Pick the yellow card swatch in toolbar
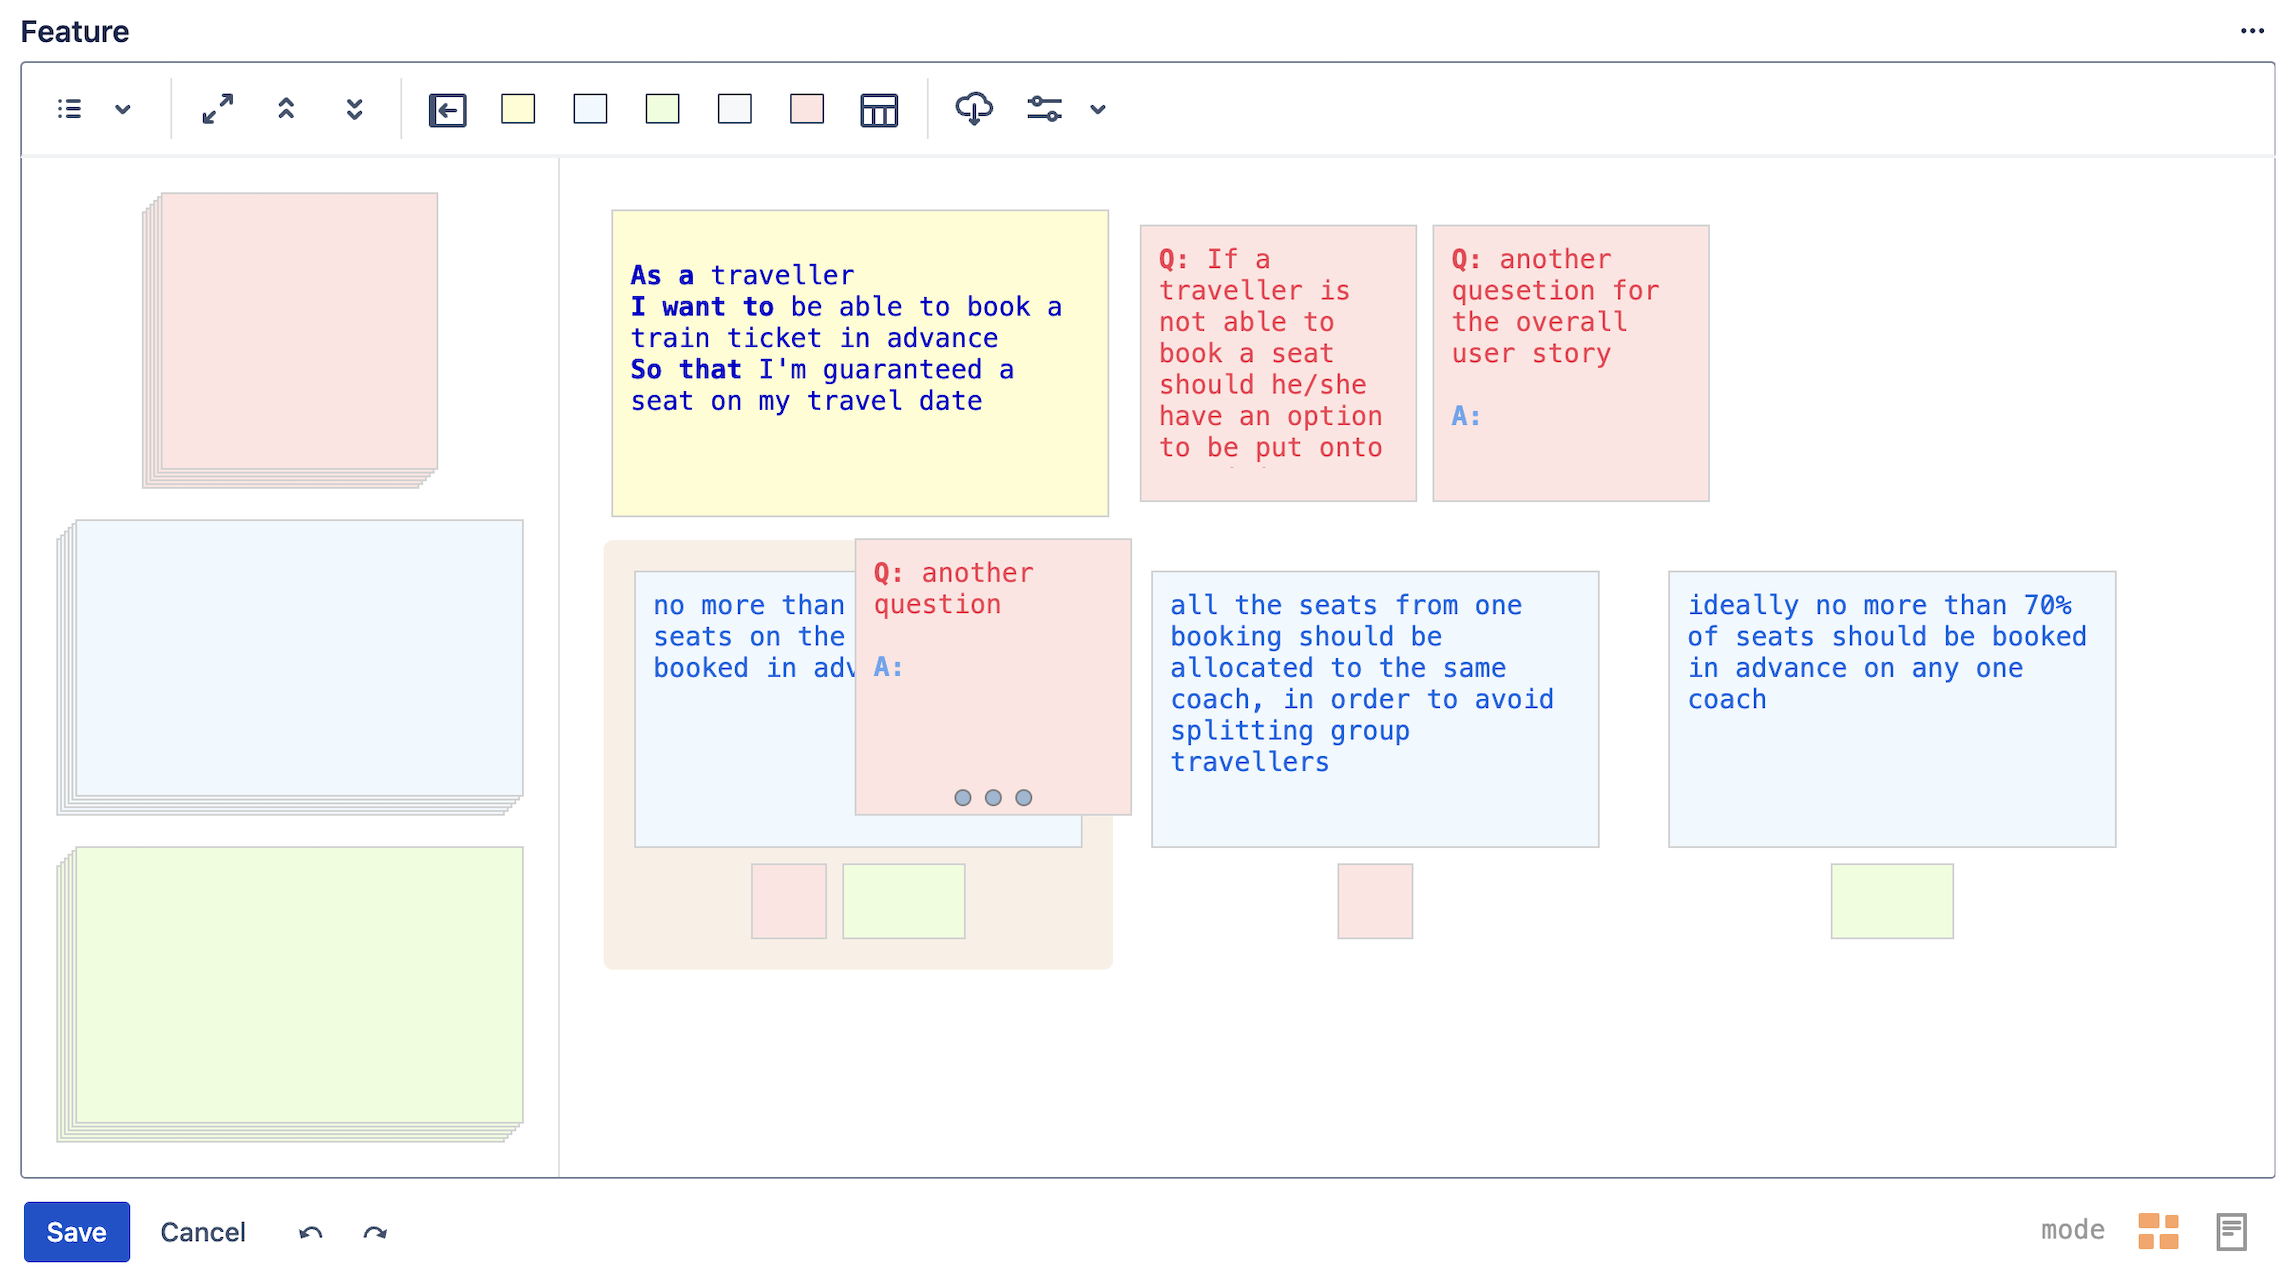 pyautogui.click(x=518, y=109)
